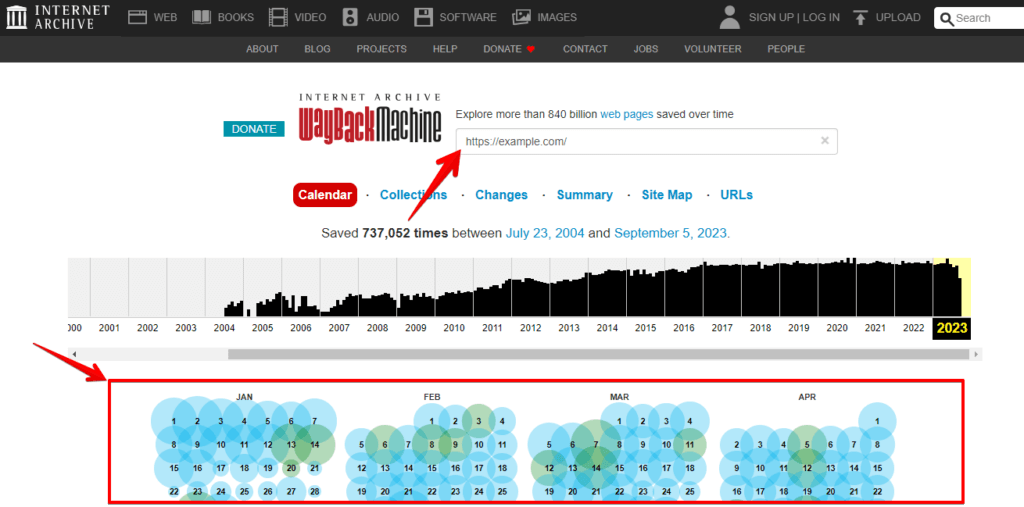The image size is (1024, 507).
Task: Switch to the Summary tab
Action: (584, 195)
